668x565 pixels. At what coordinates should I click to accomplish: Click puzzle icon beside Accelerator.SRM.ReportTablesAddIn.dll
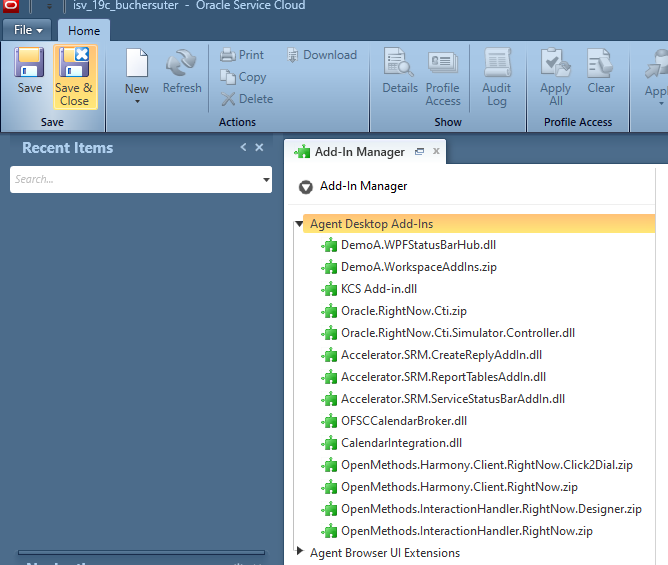(x=329, y=377)
